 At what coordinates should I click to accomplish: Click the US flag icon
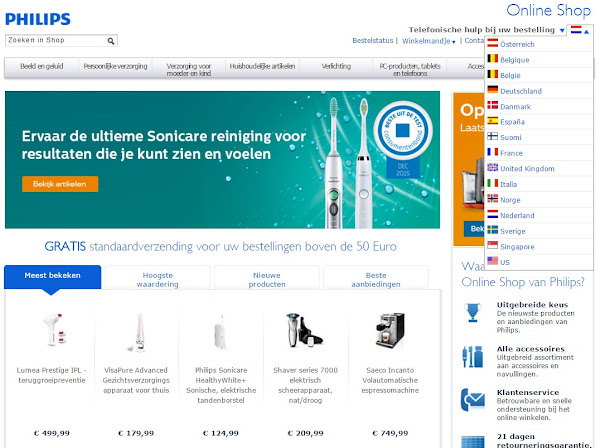(x=492, y=262)
